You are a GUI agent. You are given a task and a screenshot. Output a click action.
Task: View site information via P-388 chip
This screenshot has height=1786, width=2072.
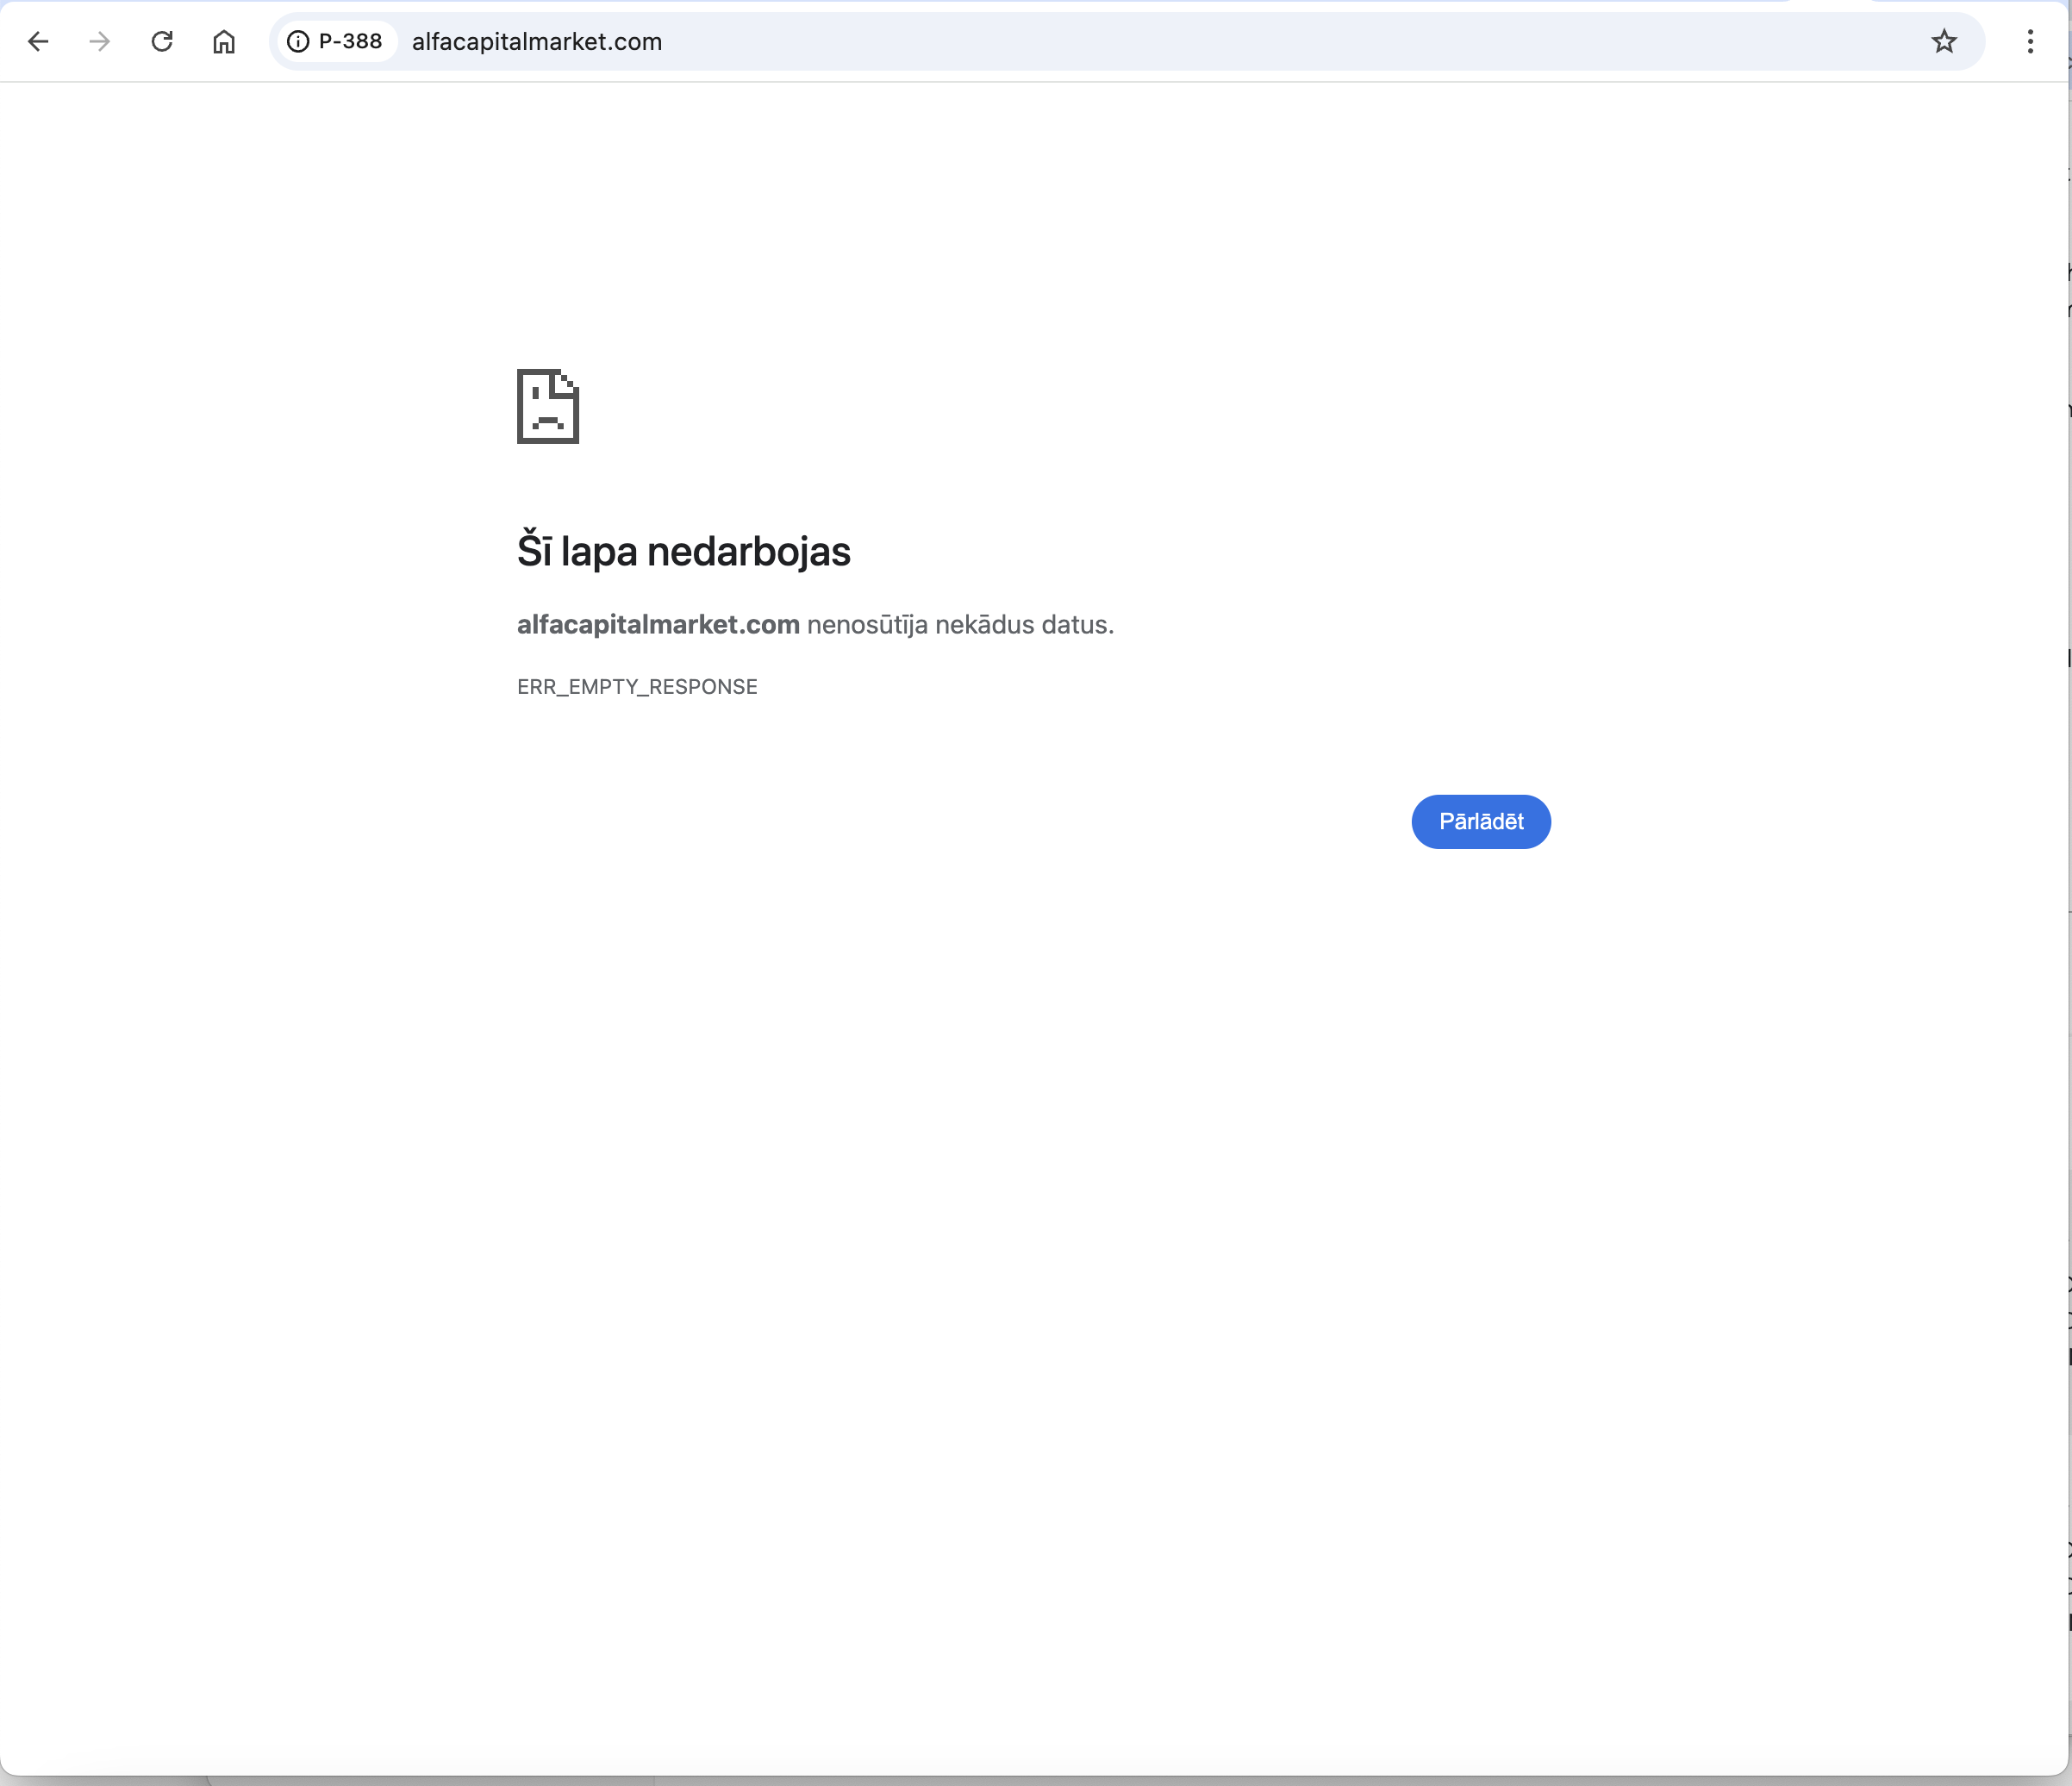pos(335,41)
